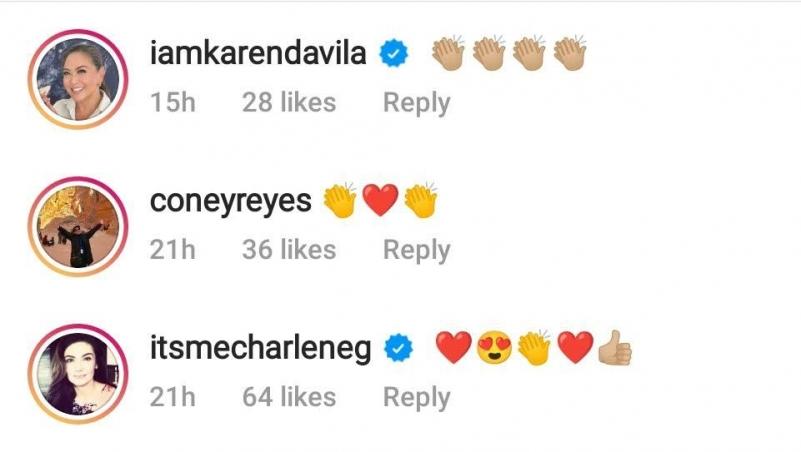View the 64 likes on Charlene's comment
The image size is (801, 452).
click(289, 397)
